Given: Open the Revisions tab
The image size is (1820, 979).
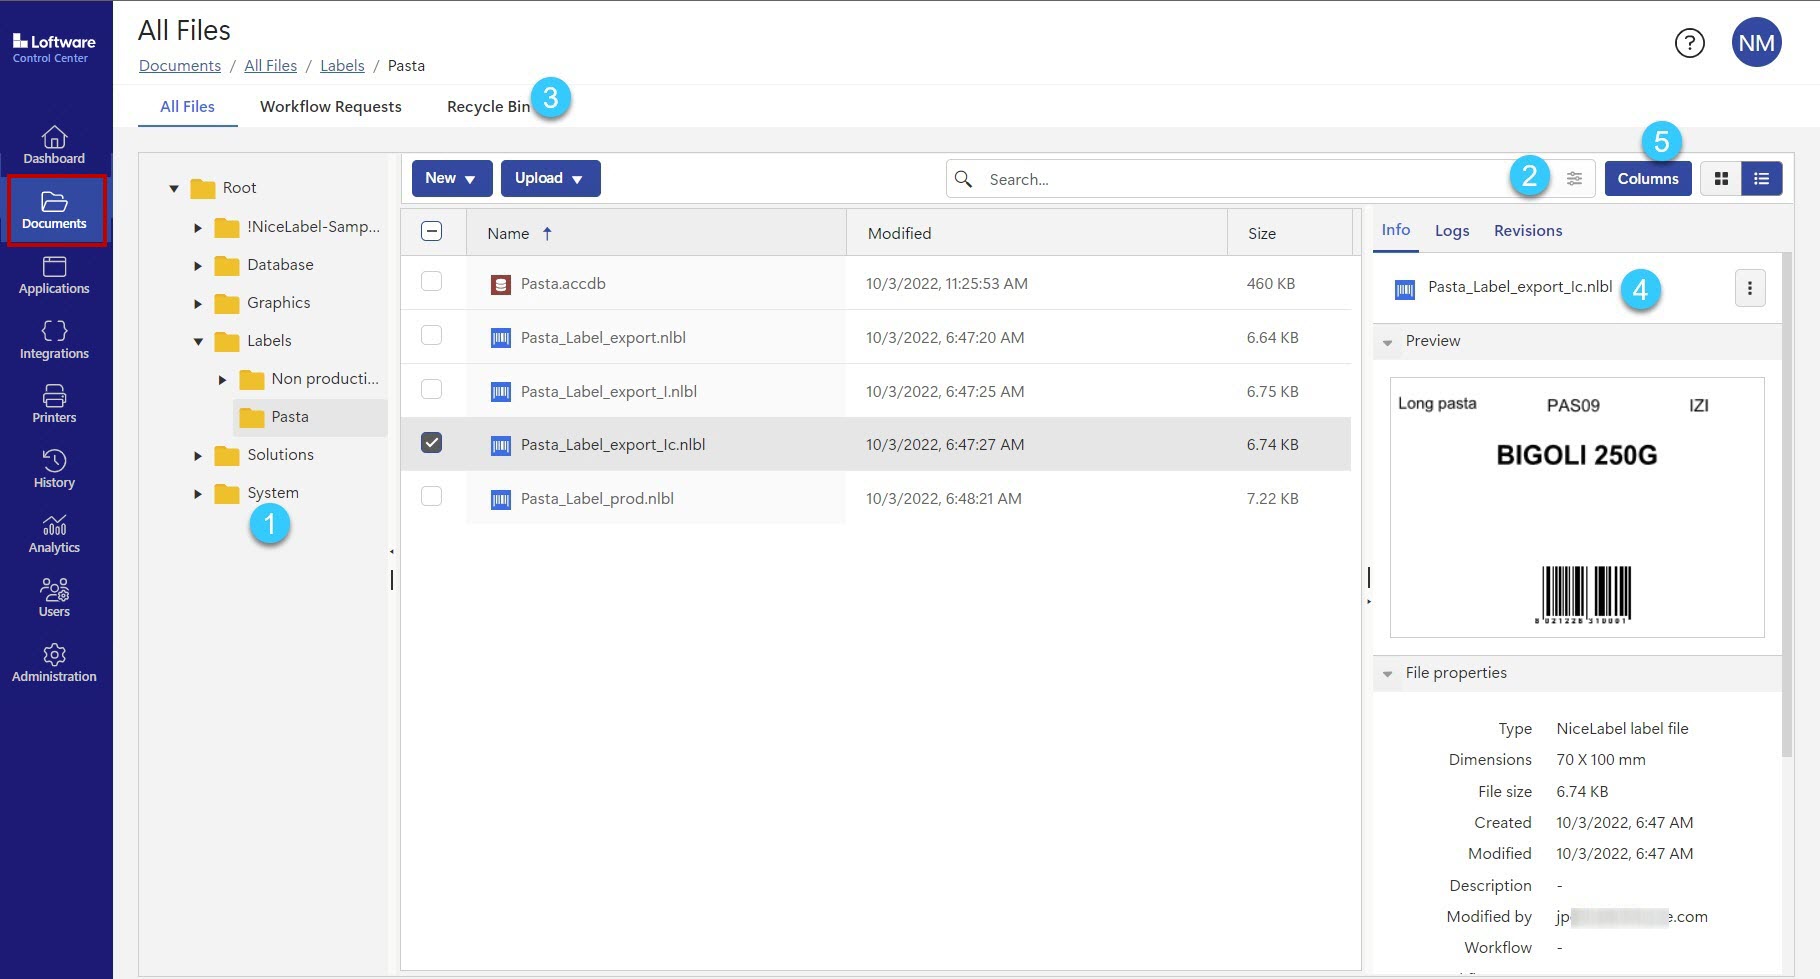Looking at the screenshot, I should coord(1527,231).
